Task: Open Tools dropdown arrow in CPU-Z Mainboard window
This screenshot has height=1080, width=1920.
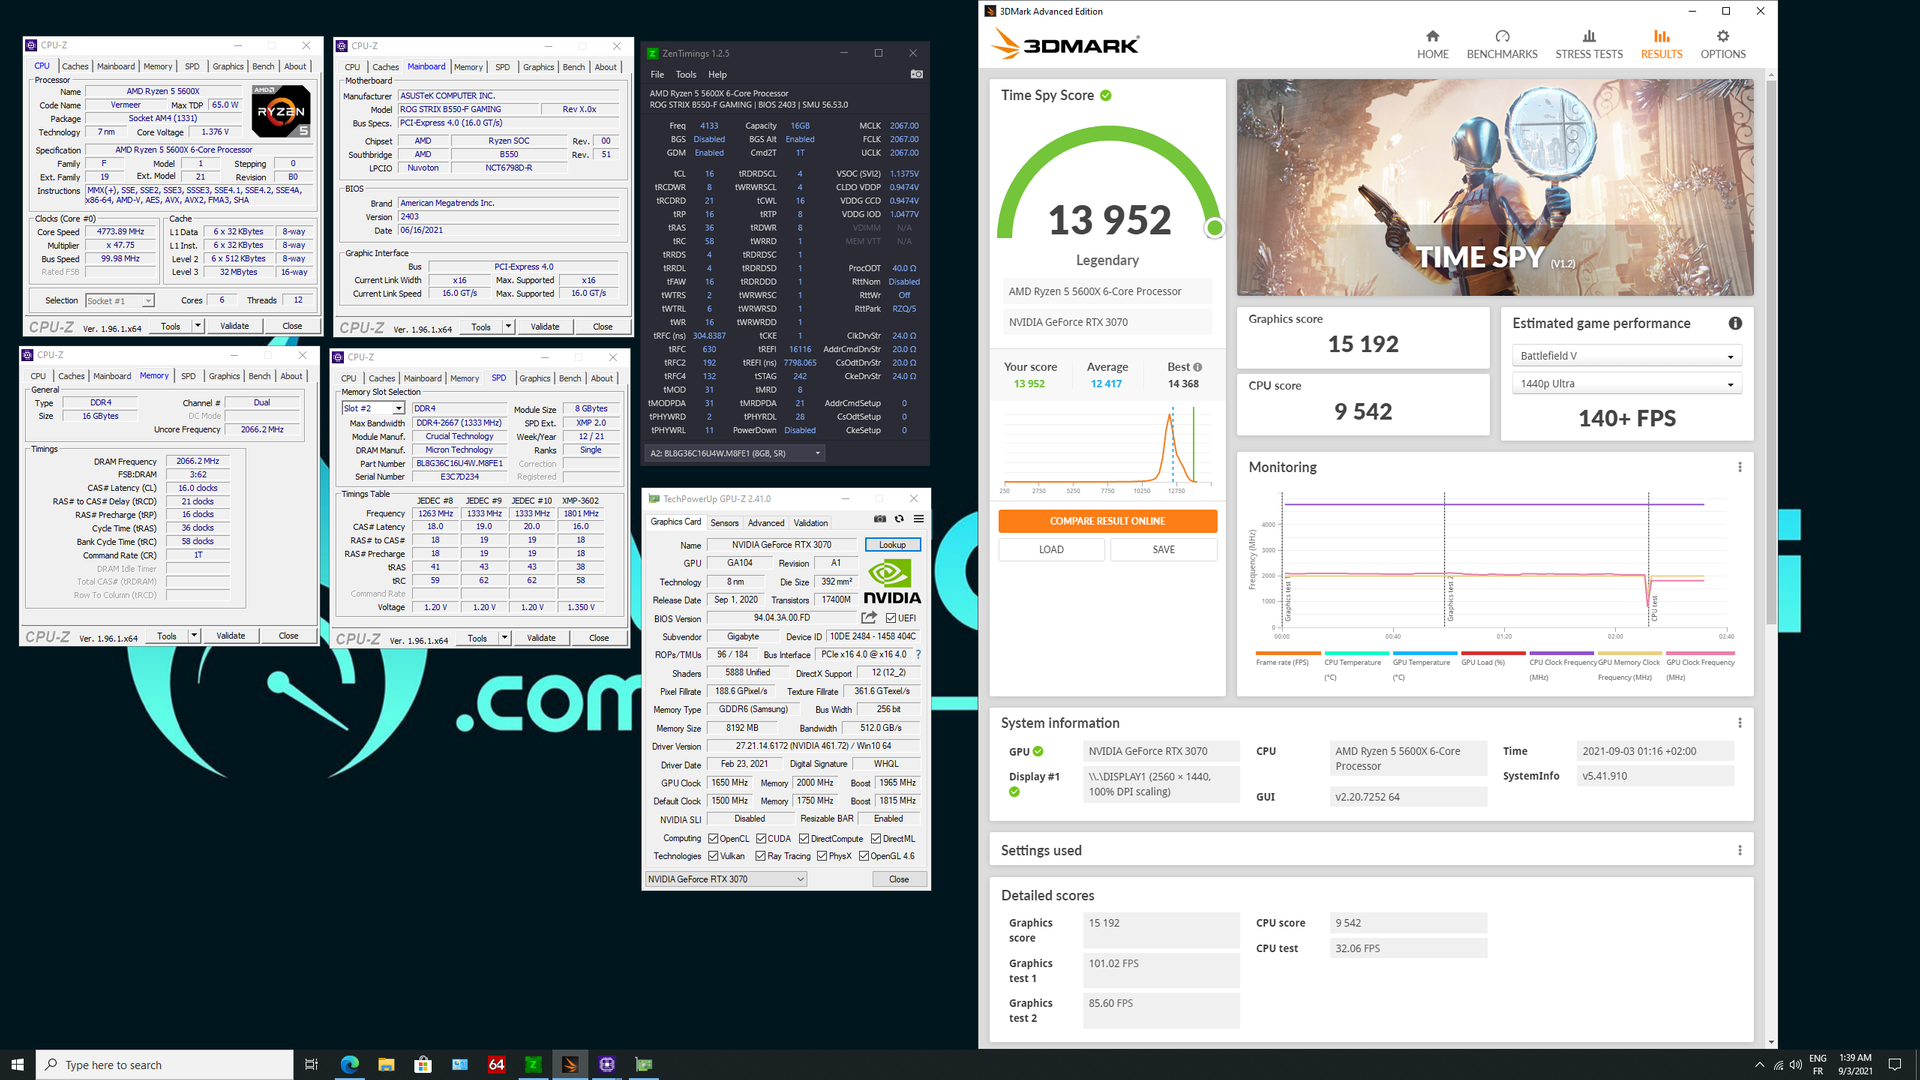Action: (x=508, y=327)
